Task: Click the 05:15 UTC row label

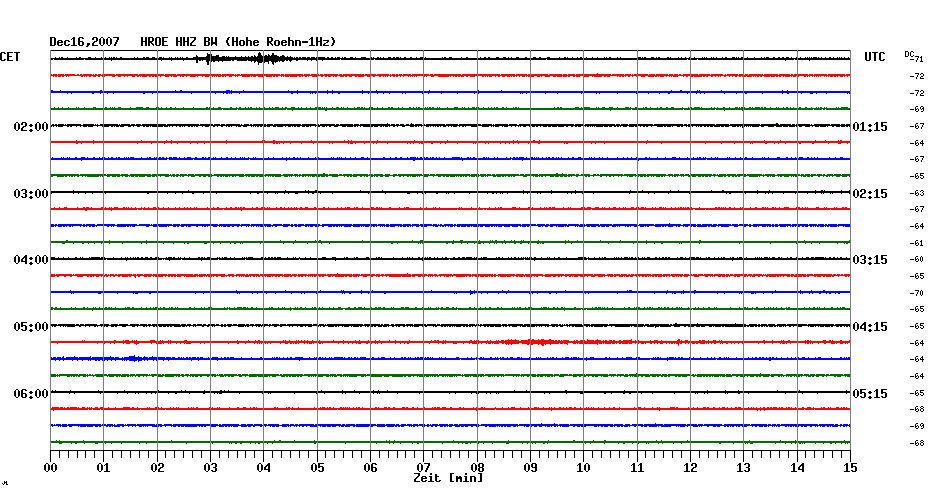Action: click(x=870, y=394)
